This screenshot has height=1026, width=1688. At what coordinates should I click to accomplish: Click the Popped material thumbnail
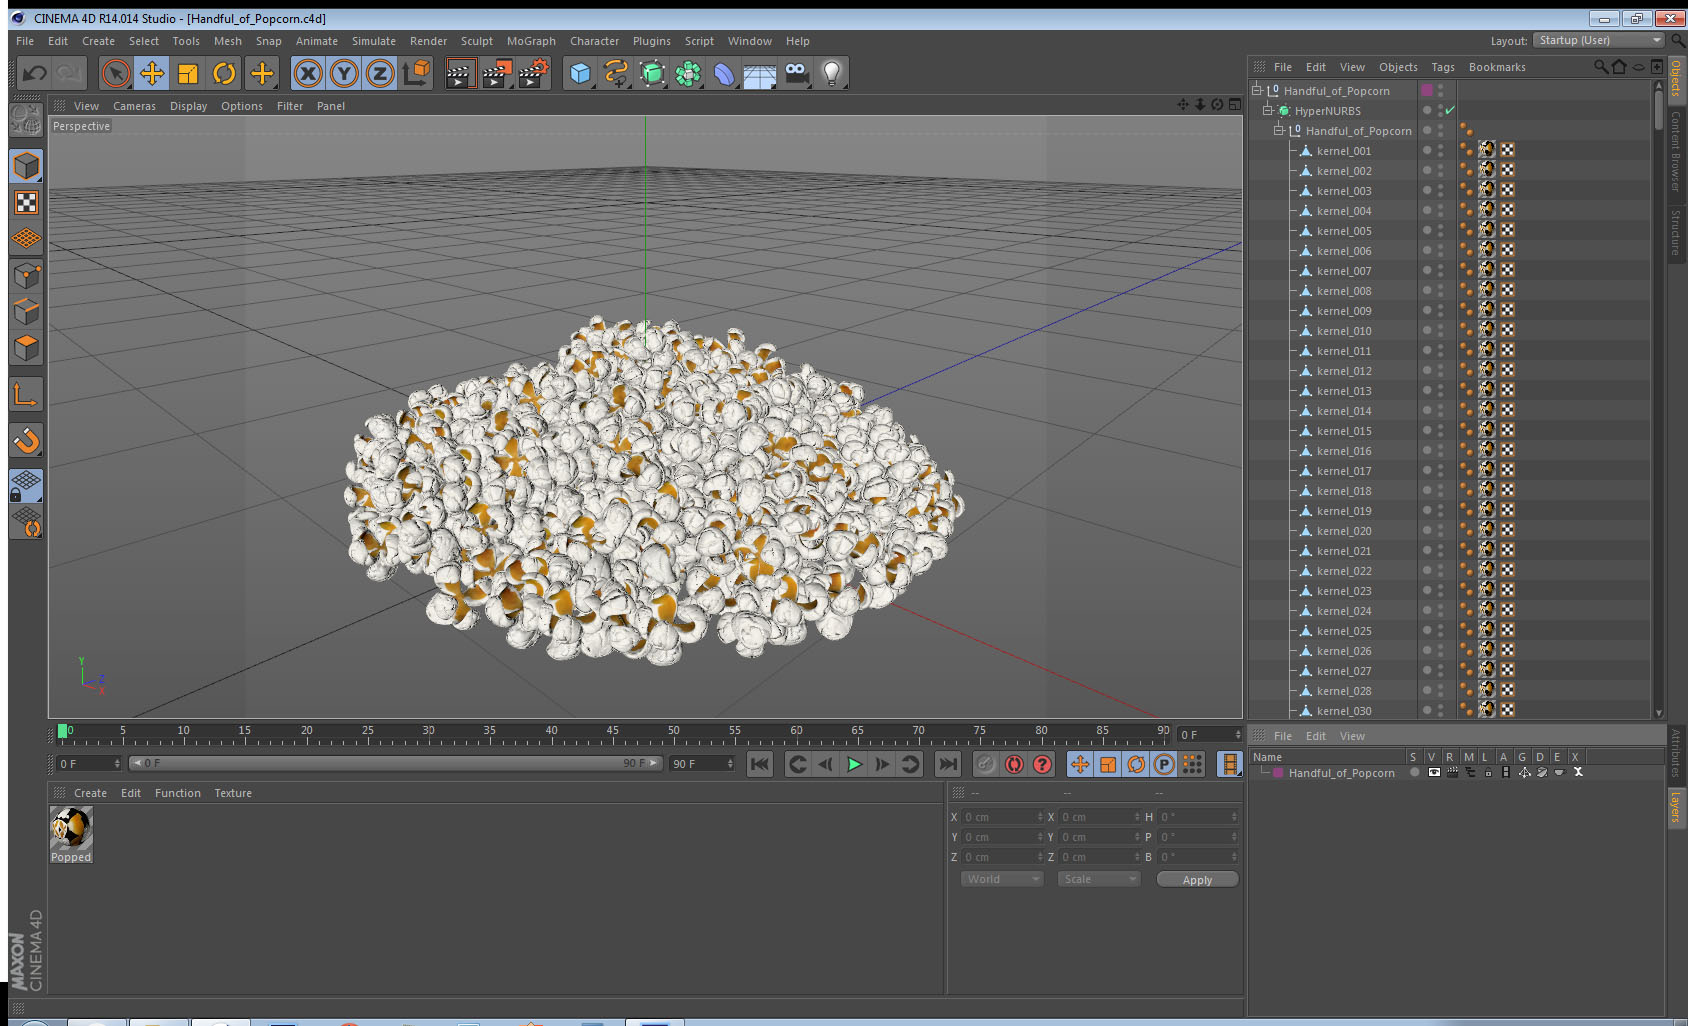71,828
